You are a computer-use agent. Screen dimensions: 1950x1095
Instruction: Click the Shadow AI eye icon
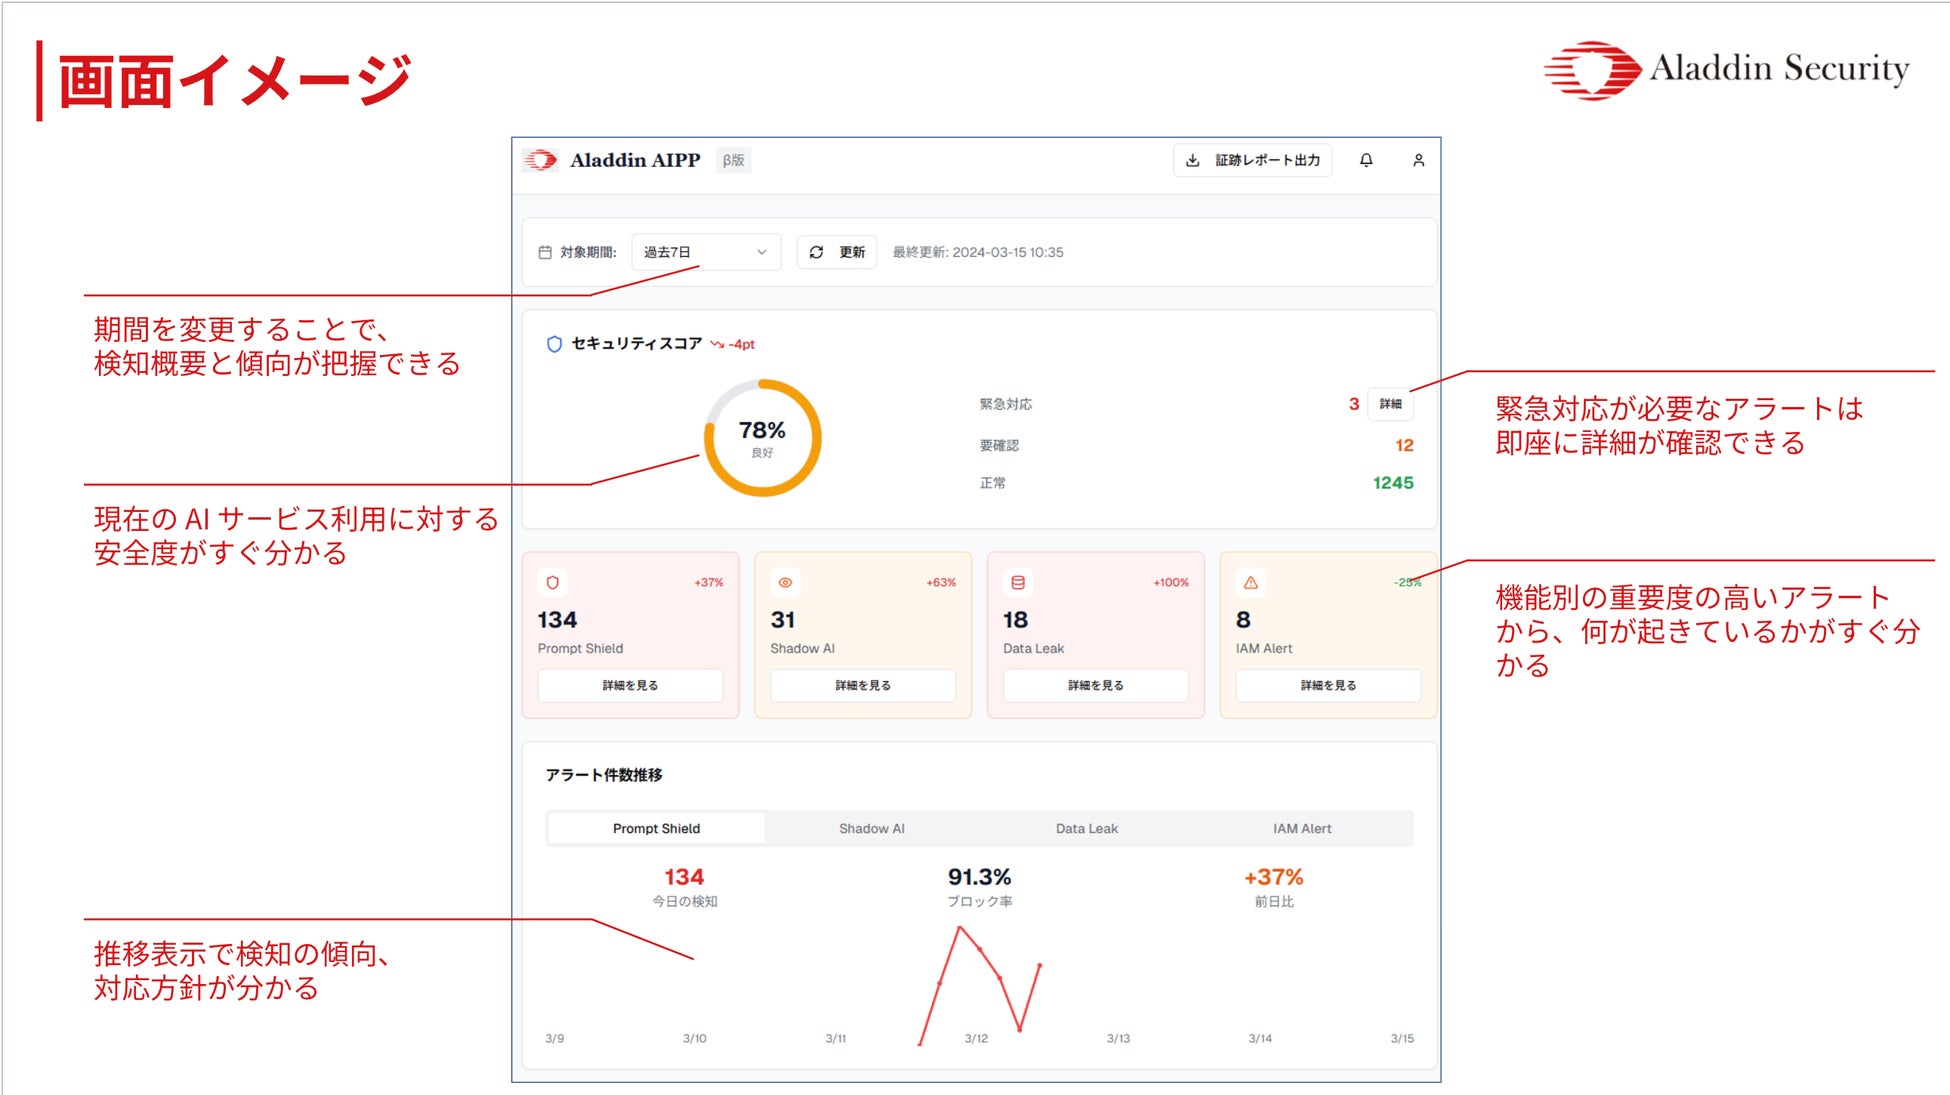tap(785, 582)
